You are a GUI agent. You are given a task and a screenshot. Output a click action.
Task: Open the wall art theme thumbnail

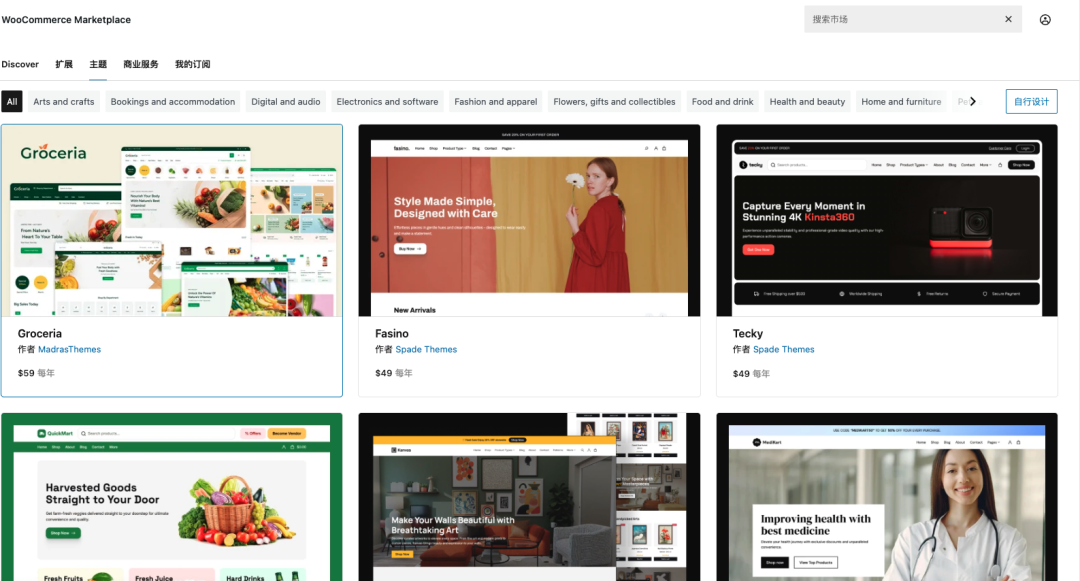pos(529,497)
